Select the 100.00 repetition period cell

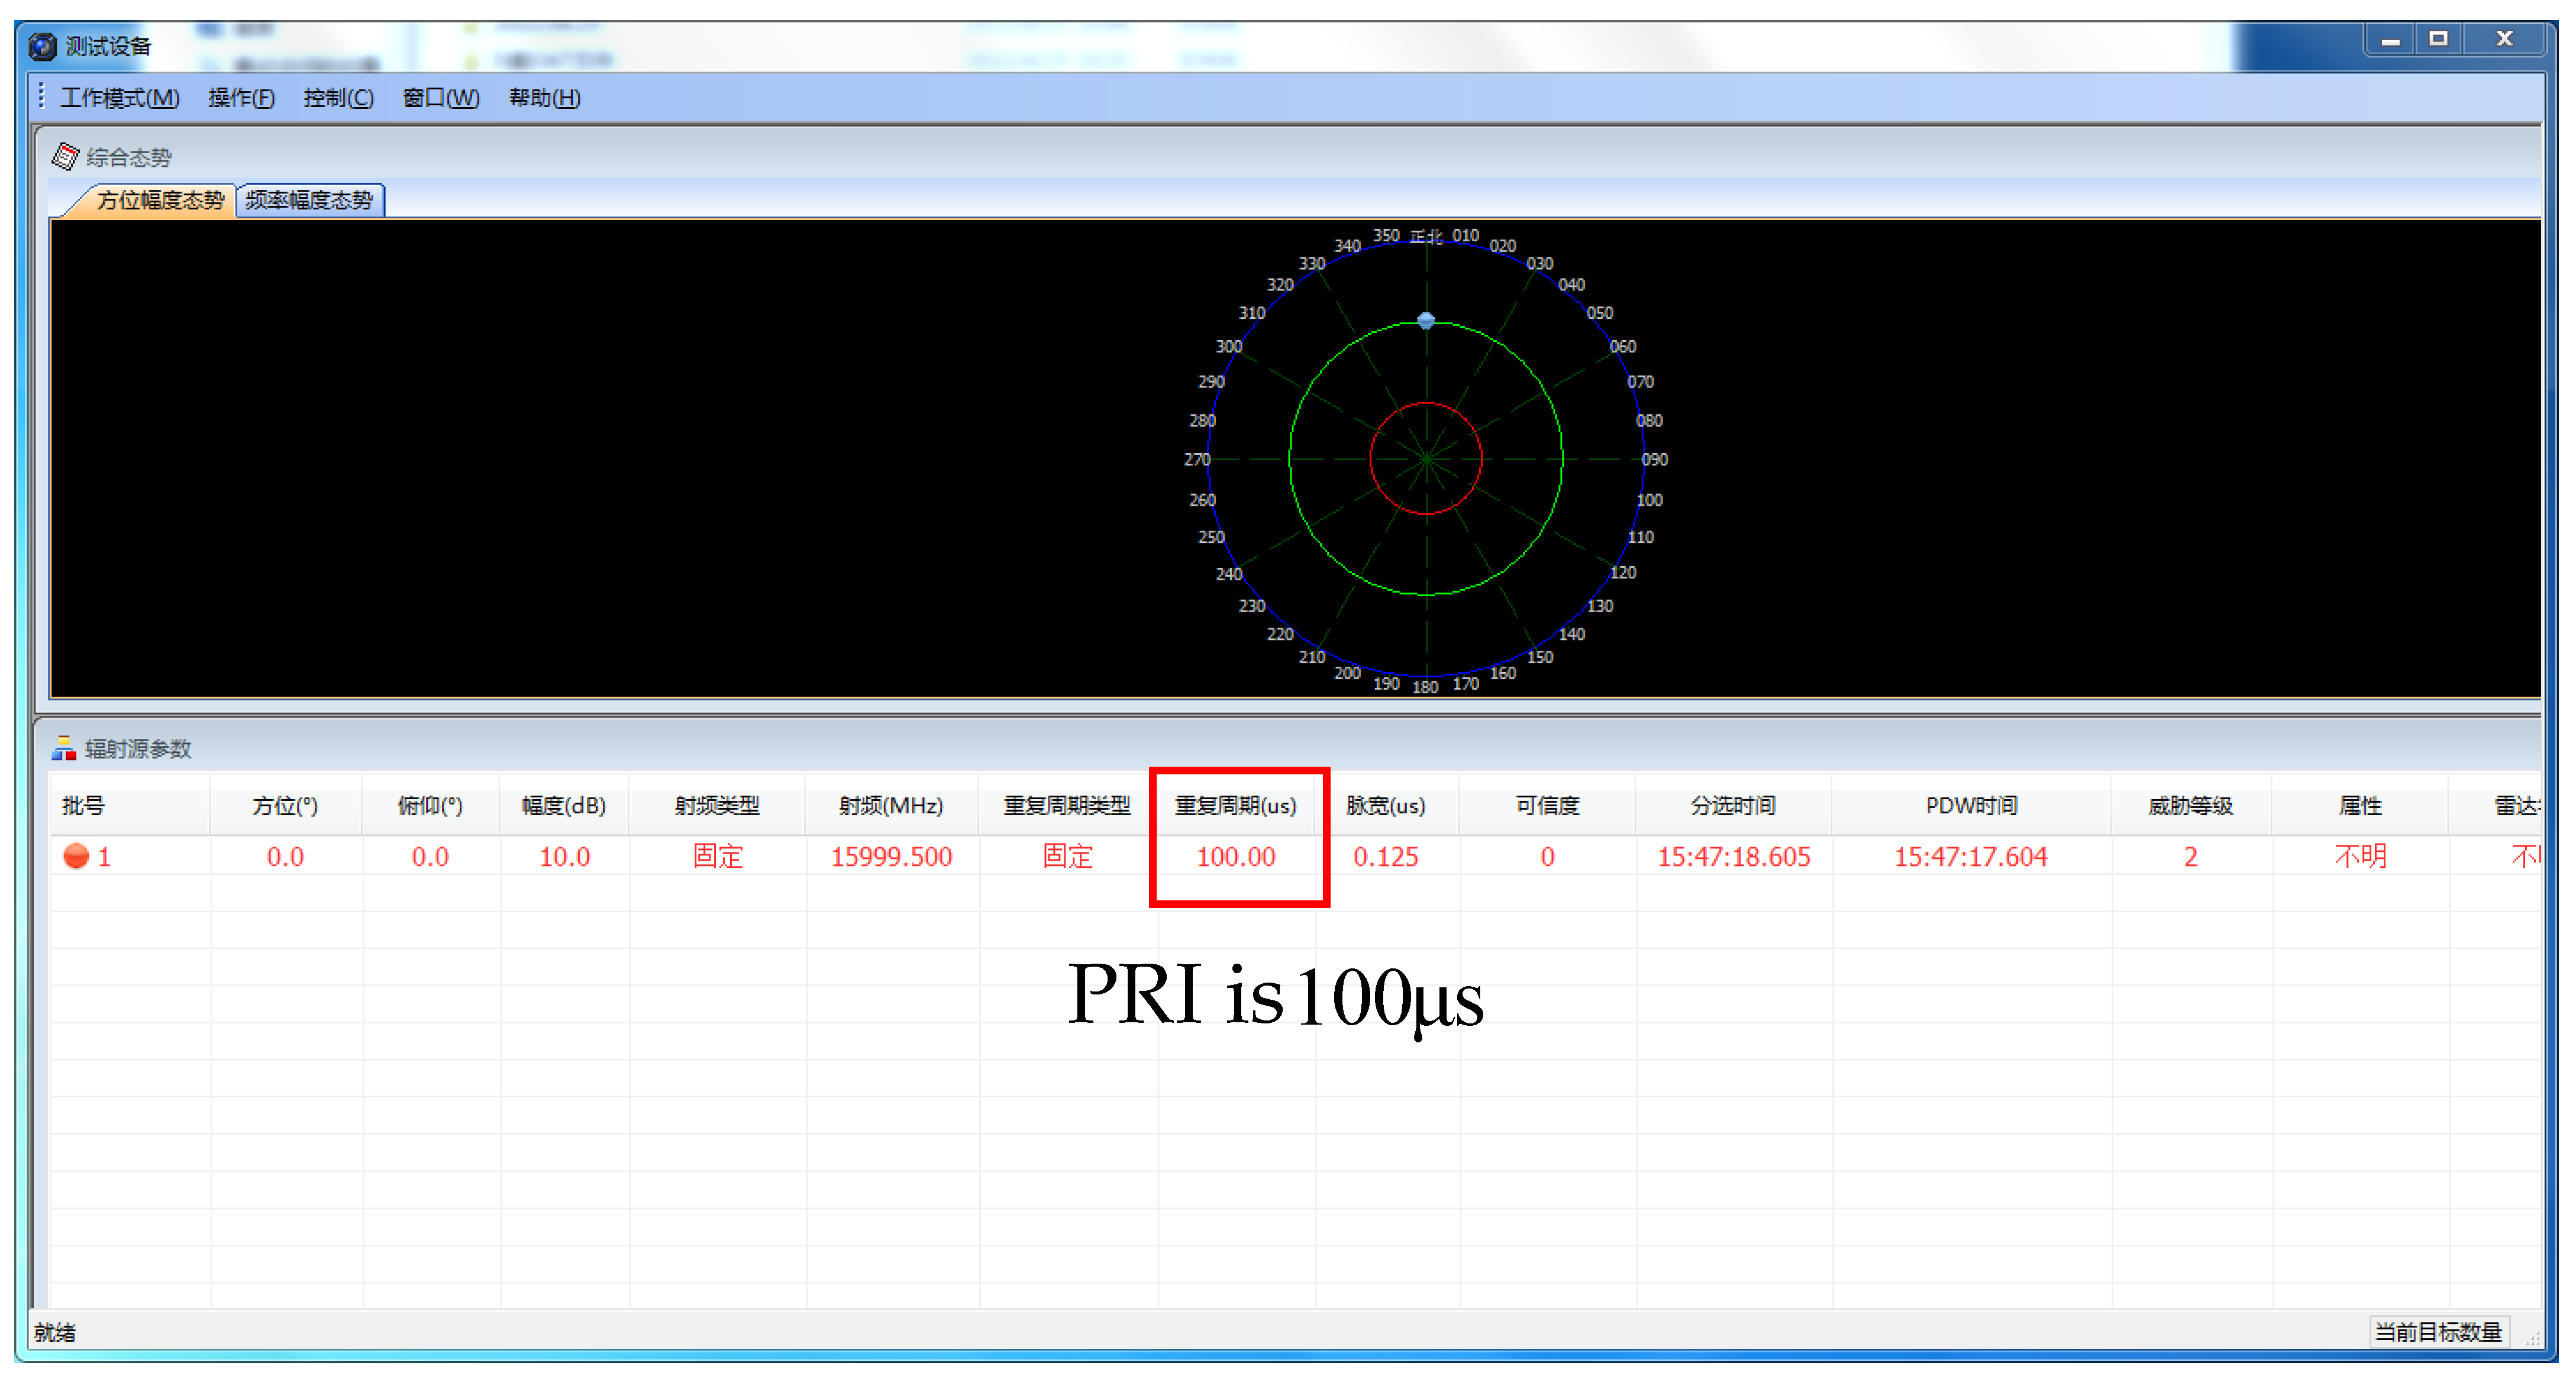pyautogui.click(x=1236, y=857)
